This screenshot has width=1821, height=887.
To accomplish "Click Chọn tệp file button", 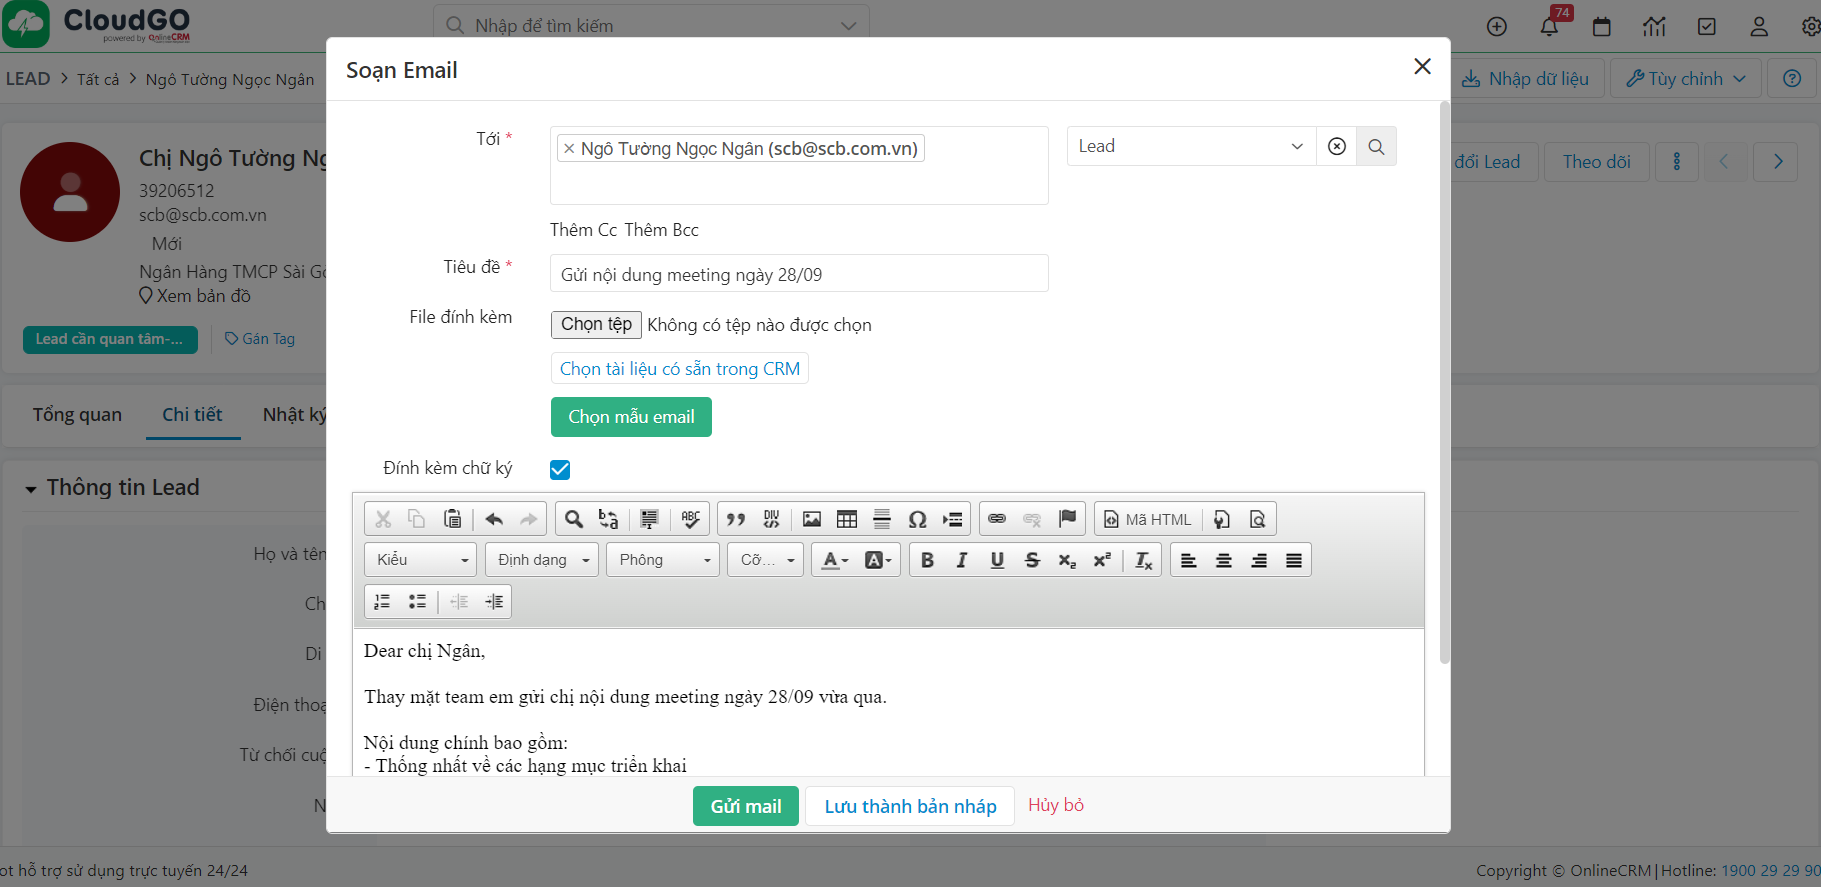I will pos(596,324).
